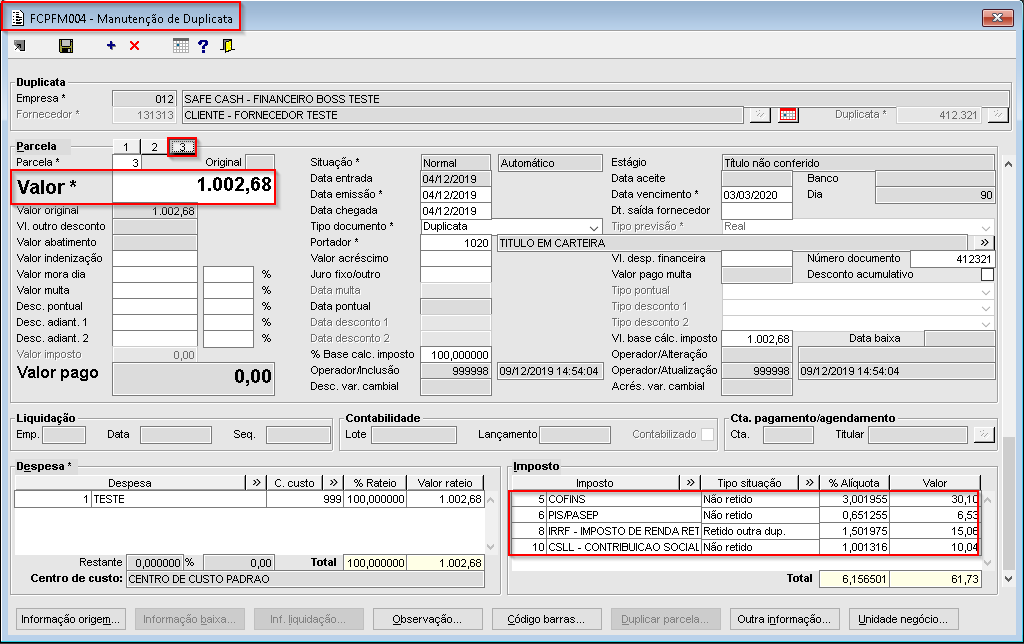
Task: Click the Valor indenização field
Action: pos(155,259)
